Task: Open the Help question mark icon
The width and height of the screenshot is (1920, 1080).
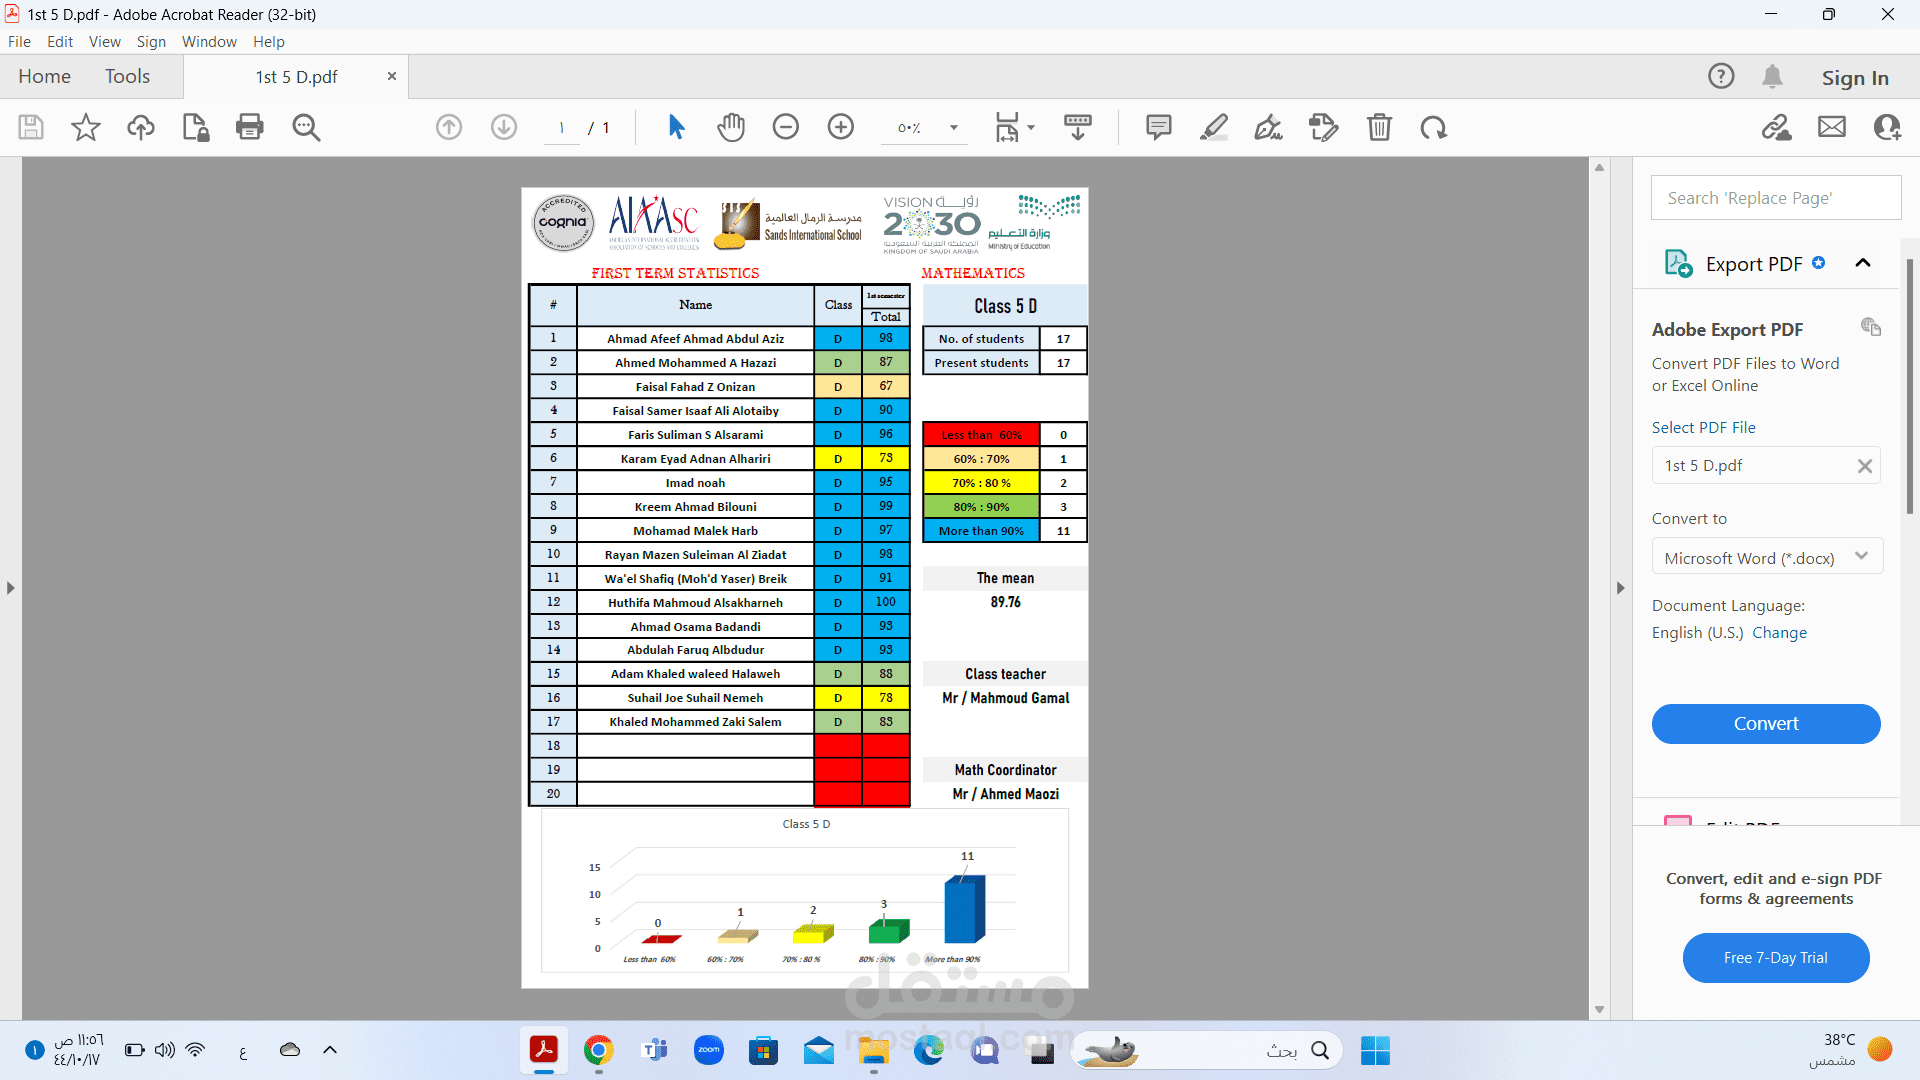Action: (x=1721, y=76)
